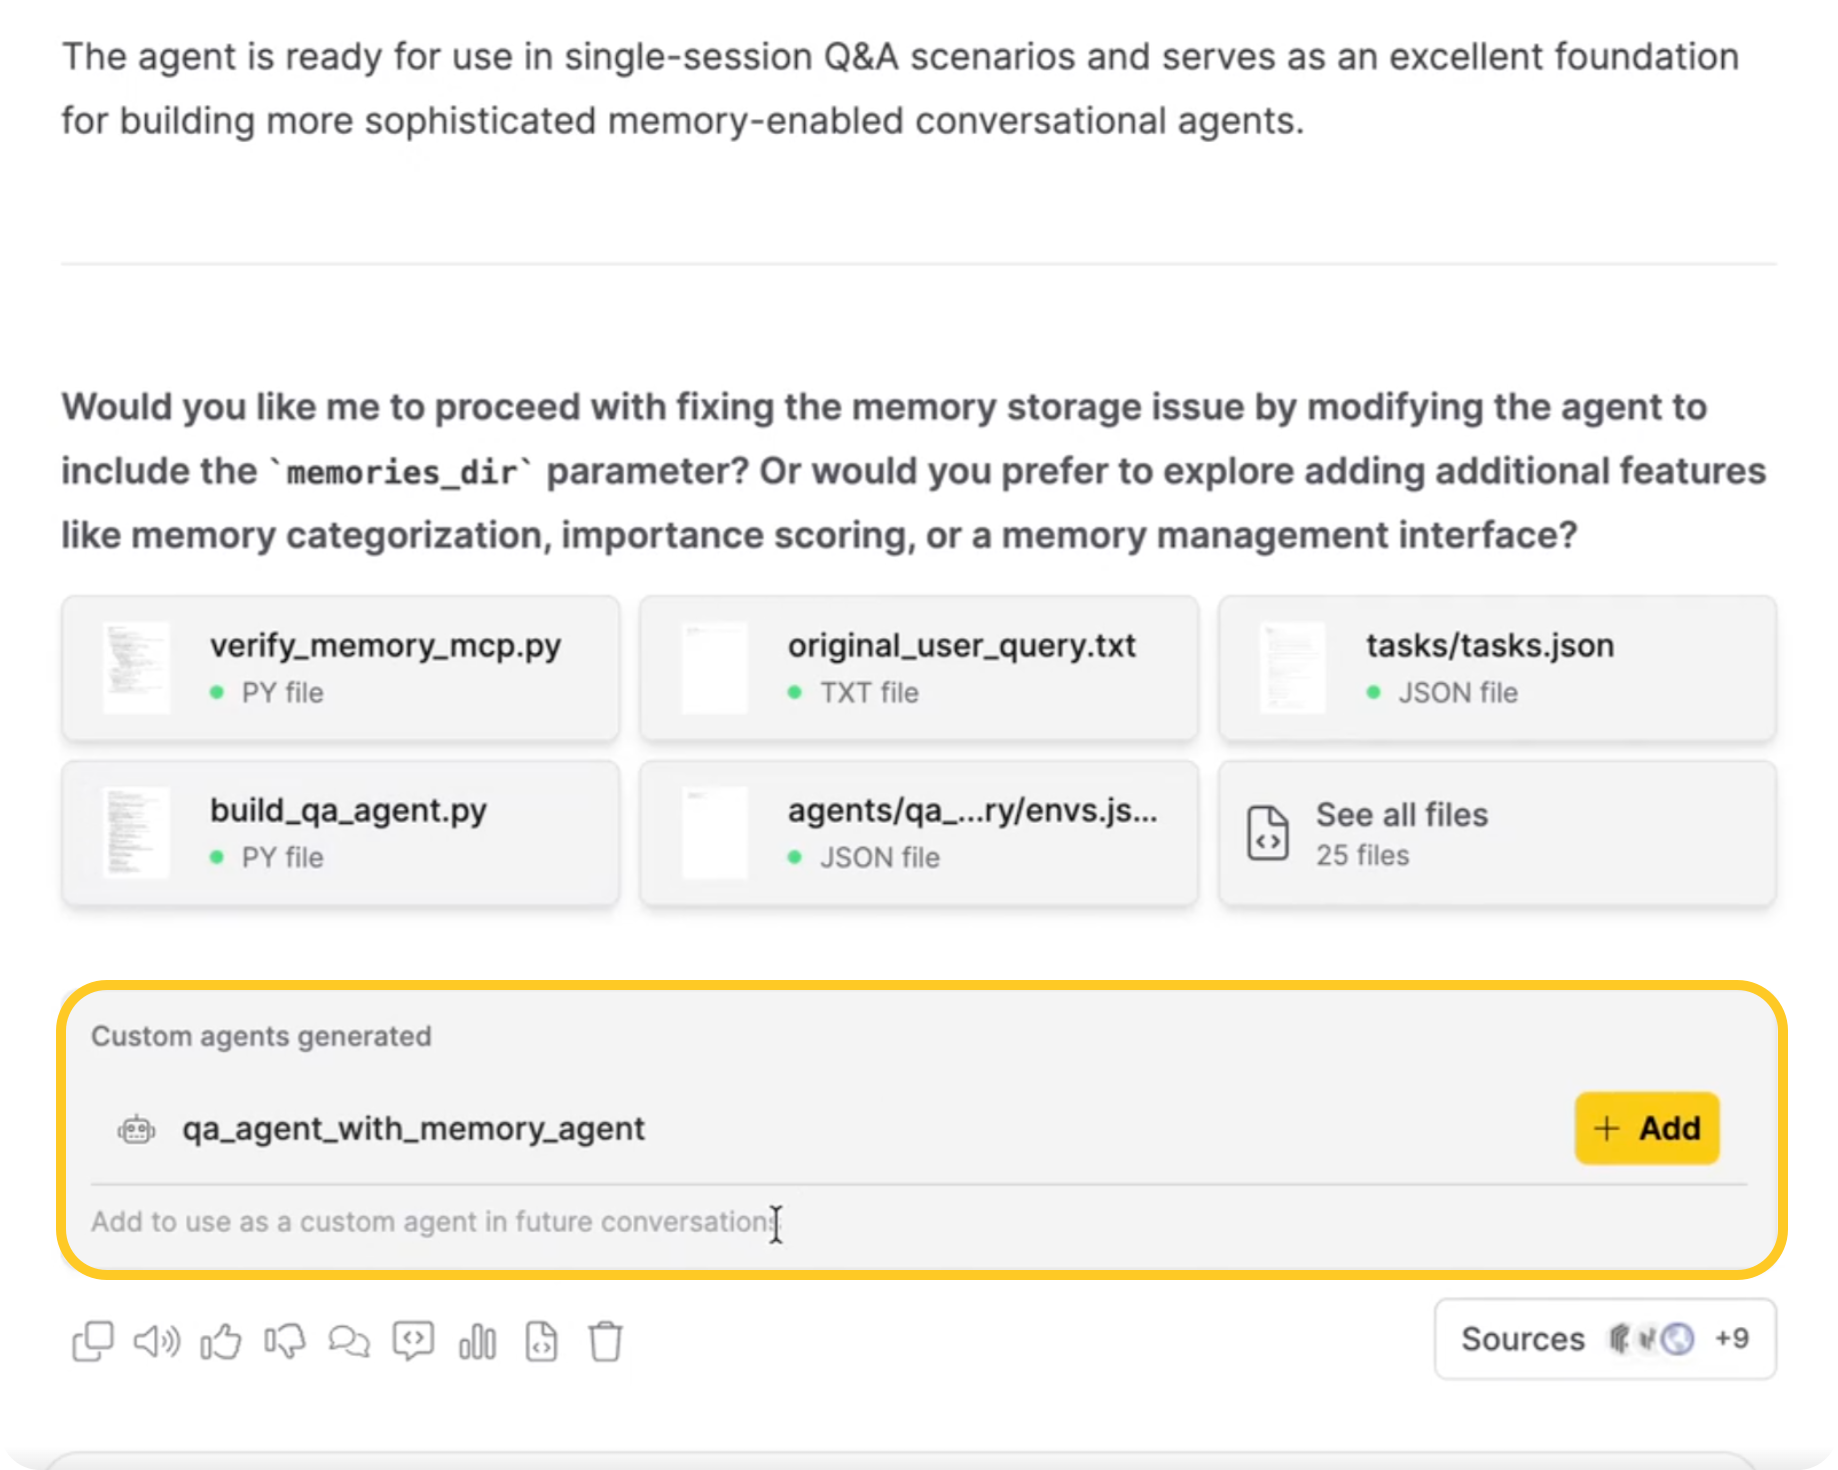Click the code file icon in toolbar
Image resolution: width=1838 pixels, height=1470 pixels.
click(x=541, y=1341)
